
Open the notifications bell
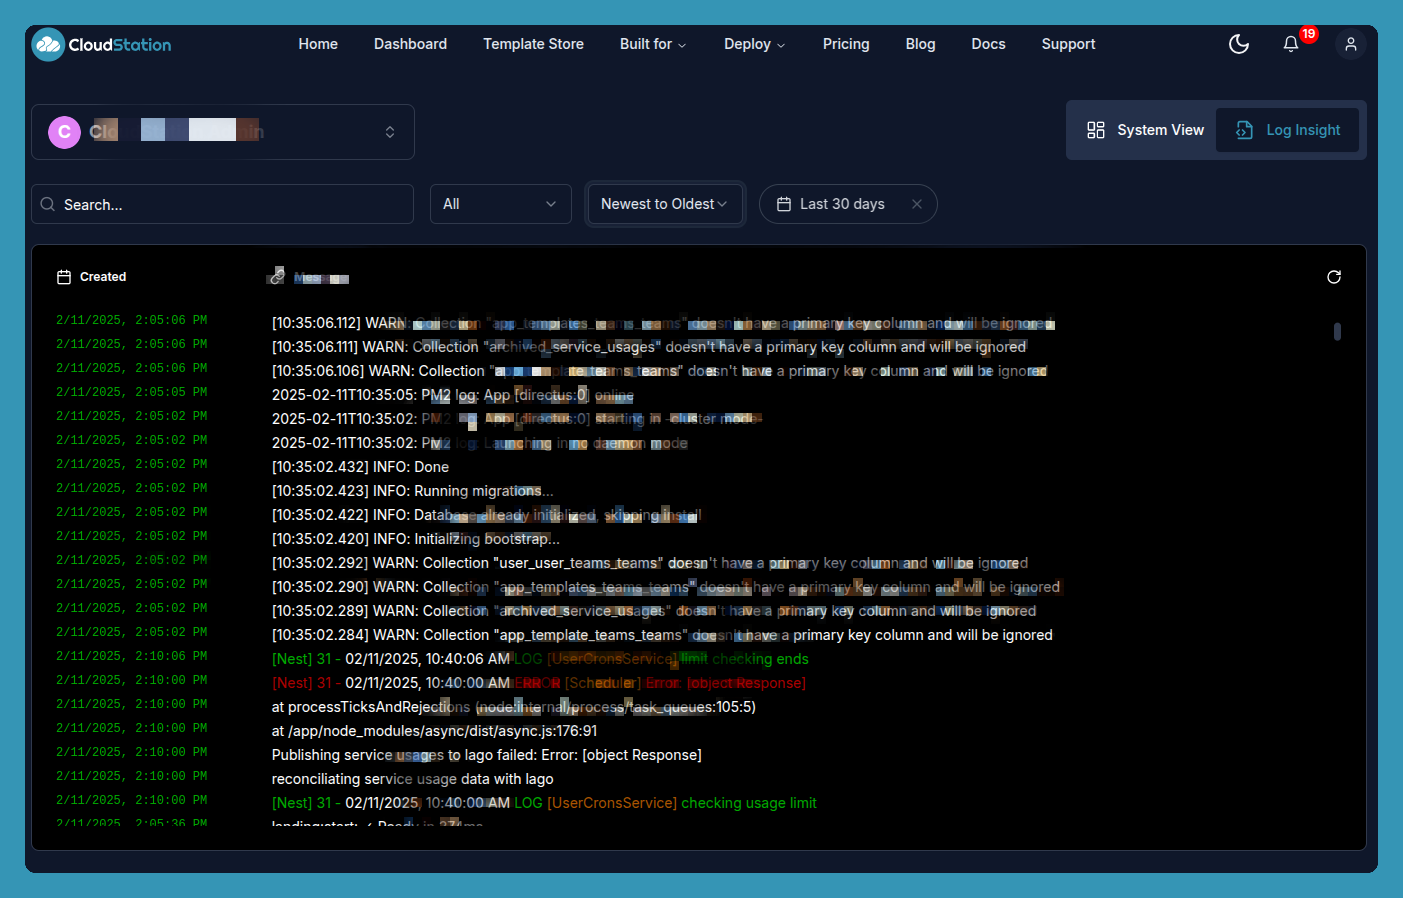(1291, 44)
